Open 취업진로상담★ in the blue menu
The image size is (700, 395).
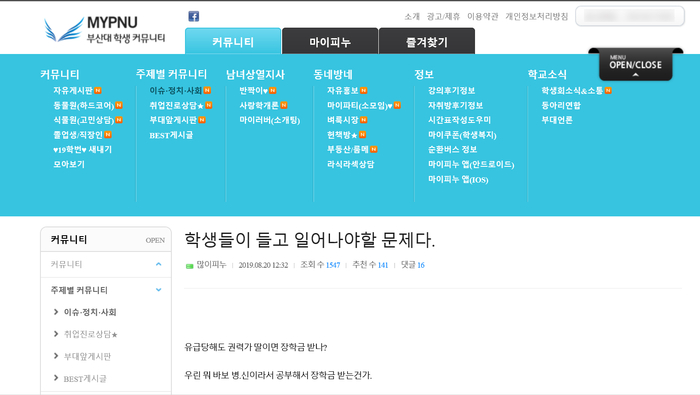click(x=176, y=106)
